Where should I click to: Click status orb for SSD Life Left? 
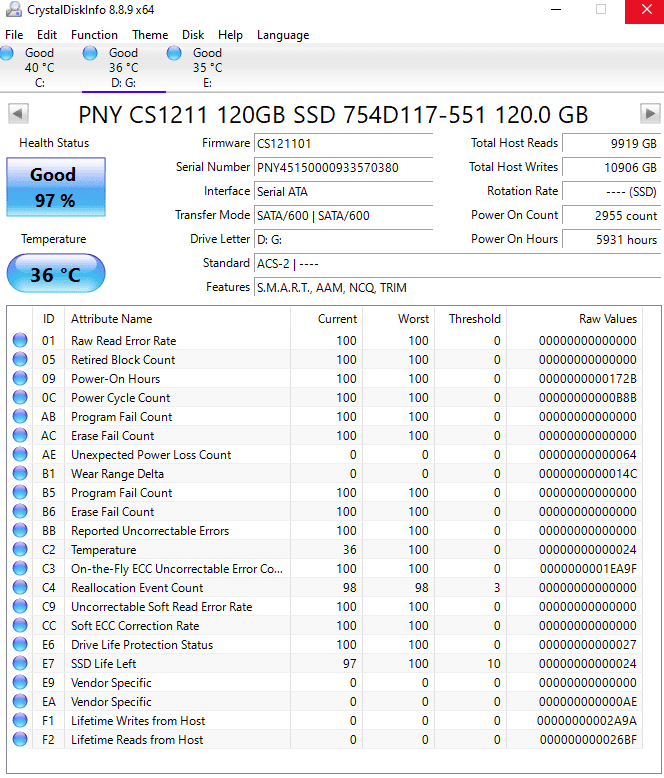tap(20, 663)
